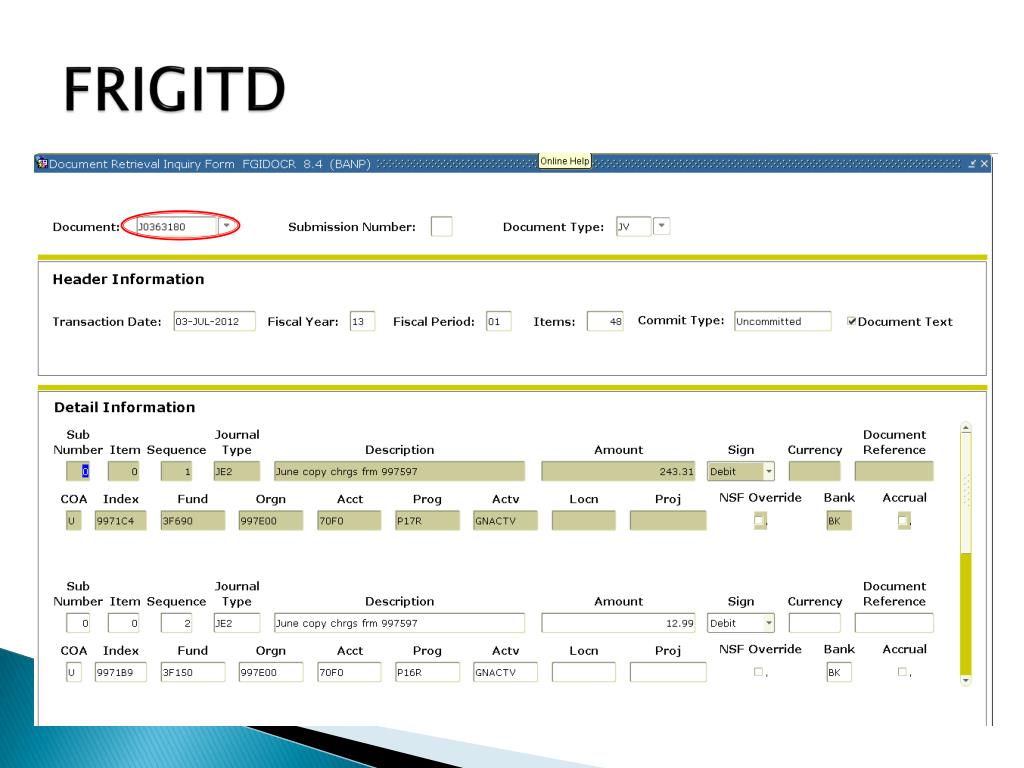Click the Transaction Date field 03-JUL-2012
This screenshot has height=768, width=1024.
(214, 321)
